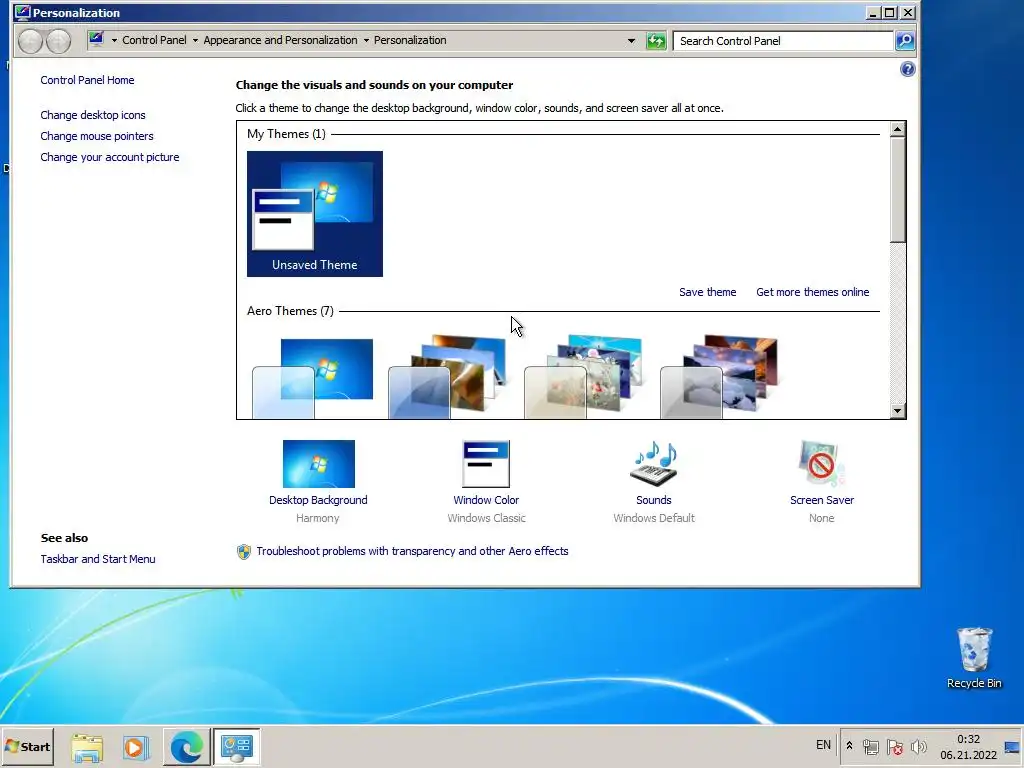Click the Aero Themes (7) heading
Image resolution: width=1024 pixels, height=768 pixels.
click(290, 311)
